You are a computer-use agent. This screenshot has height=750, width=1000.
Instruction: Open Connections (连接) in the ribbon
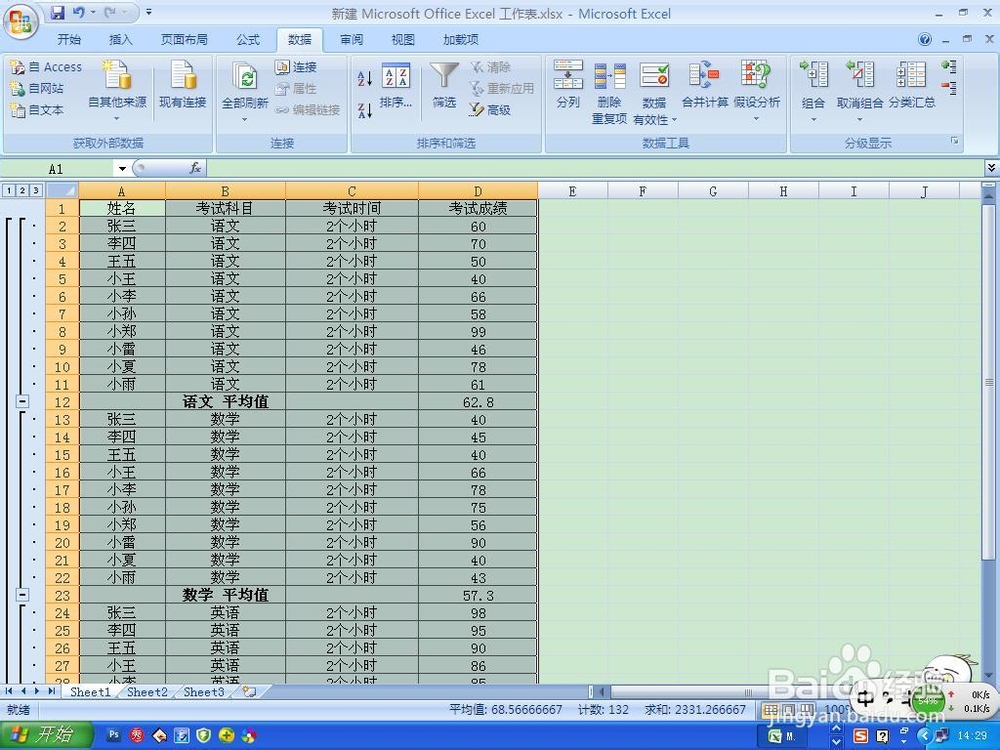(x=296, y=67)
